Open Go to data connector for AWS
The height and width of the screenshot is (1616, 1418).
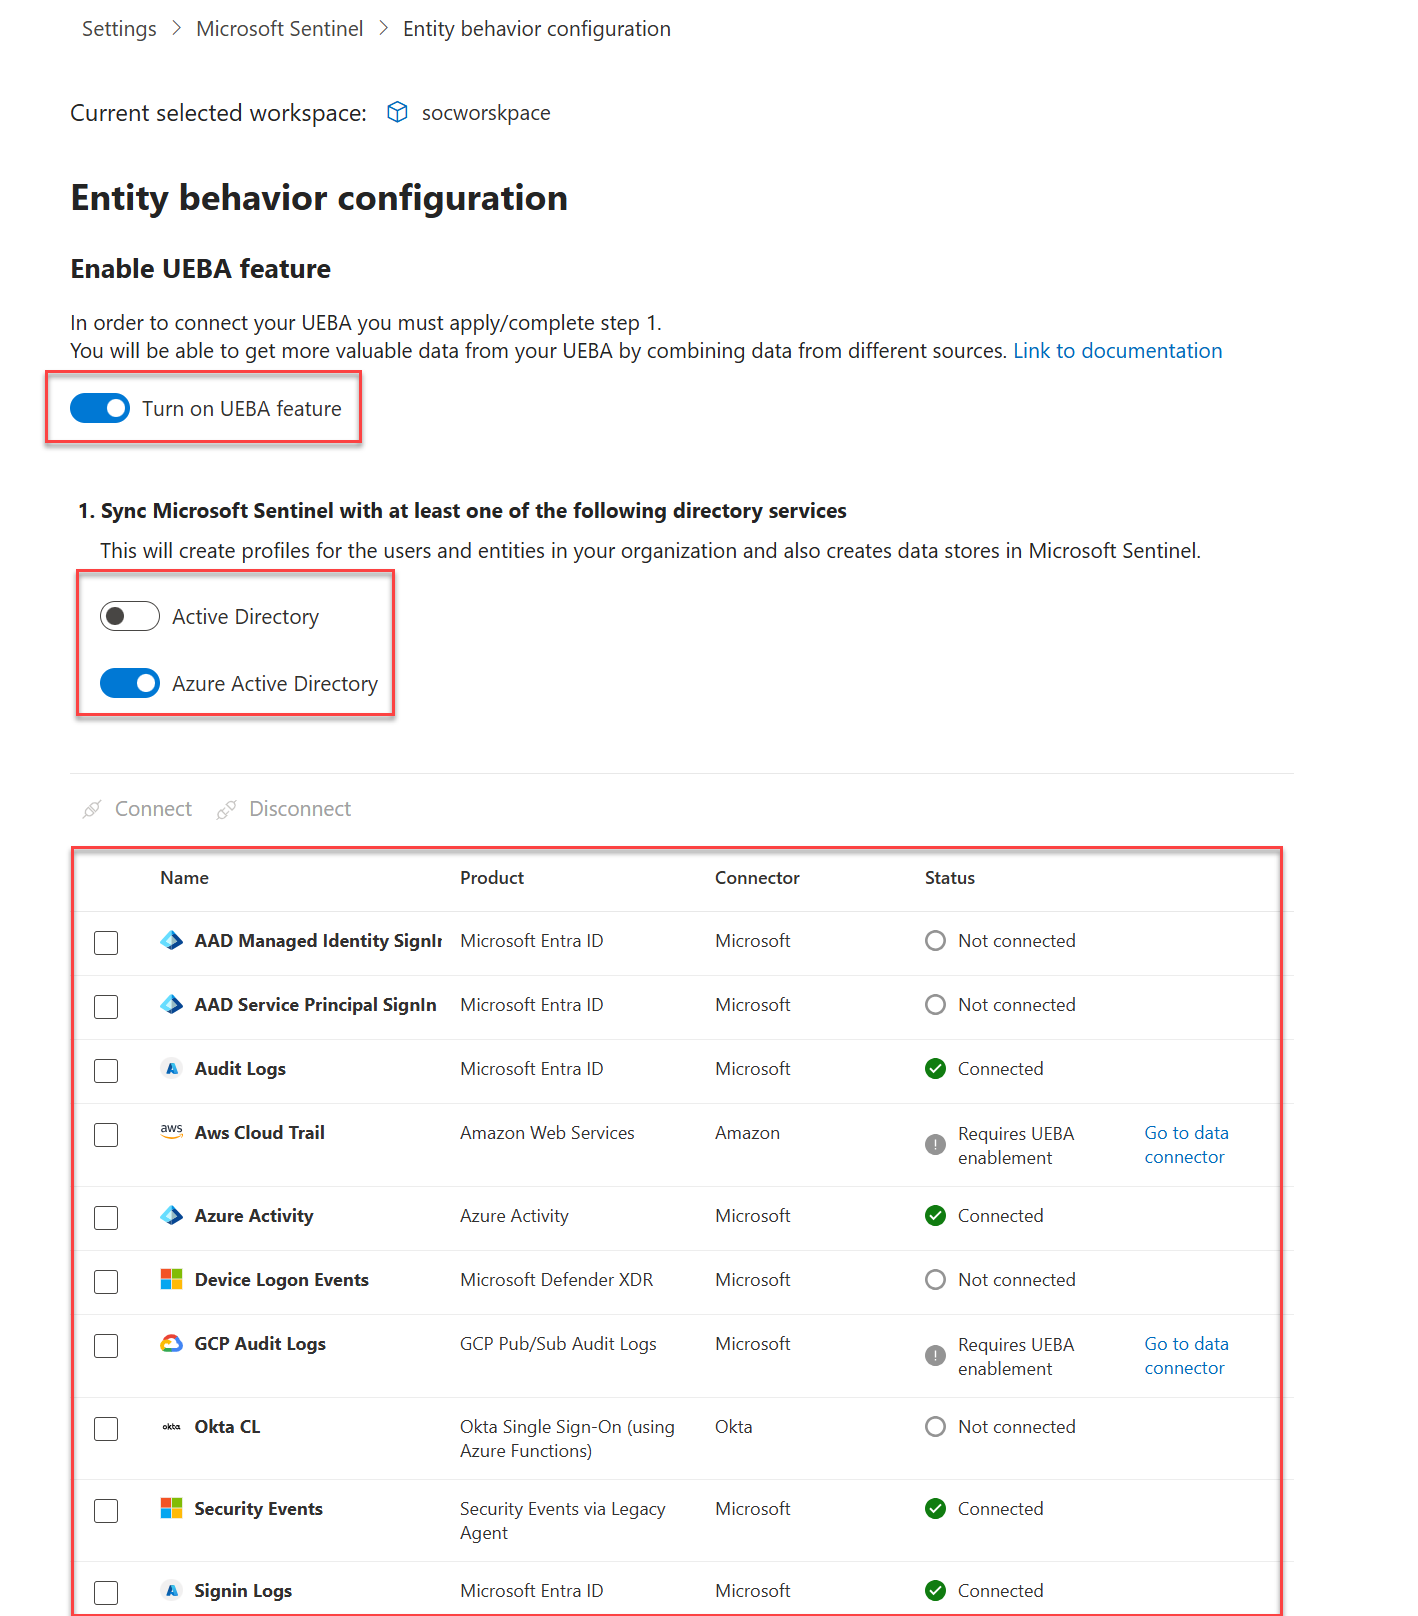[x=1186, y=1145]
